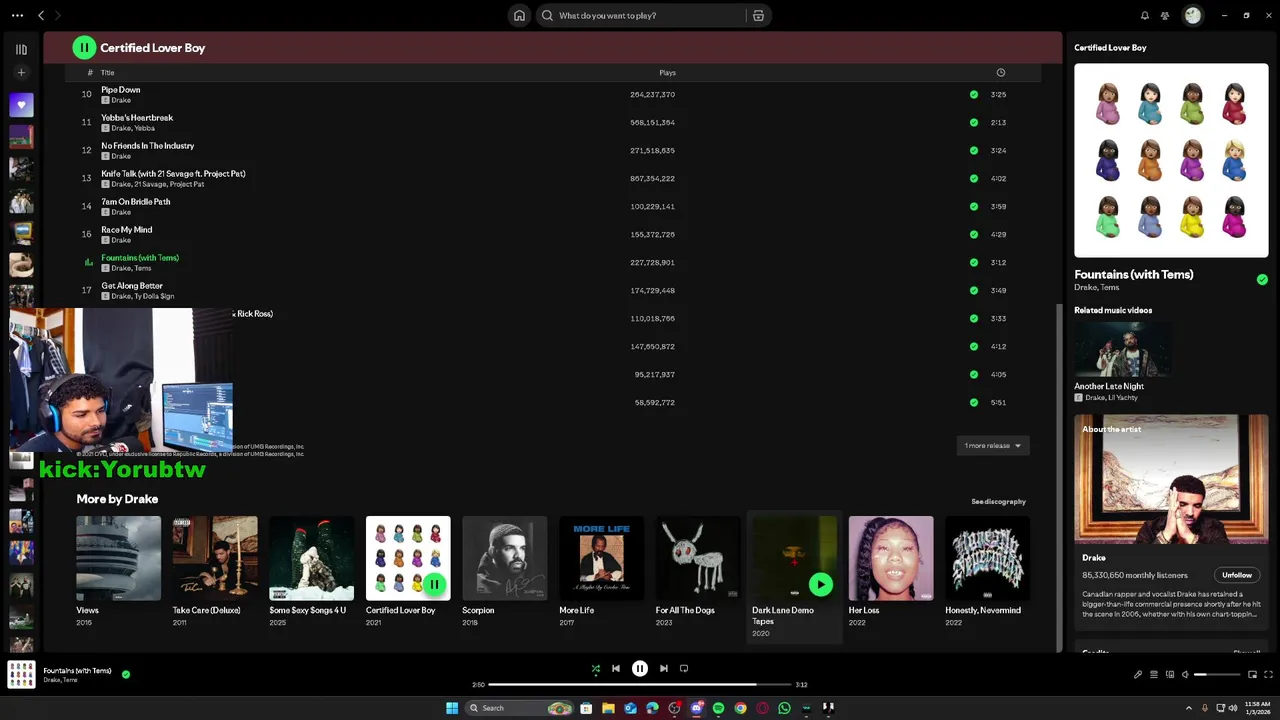The width and height of the screenshot is (1280, 720).
Task: Collapse Your Library sidebar icon
Action: point(21,49)
